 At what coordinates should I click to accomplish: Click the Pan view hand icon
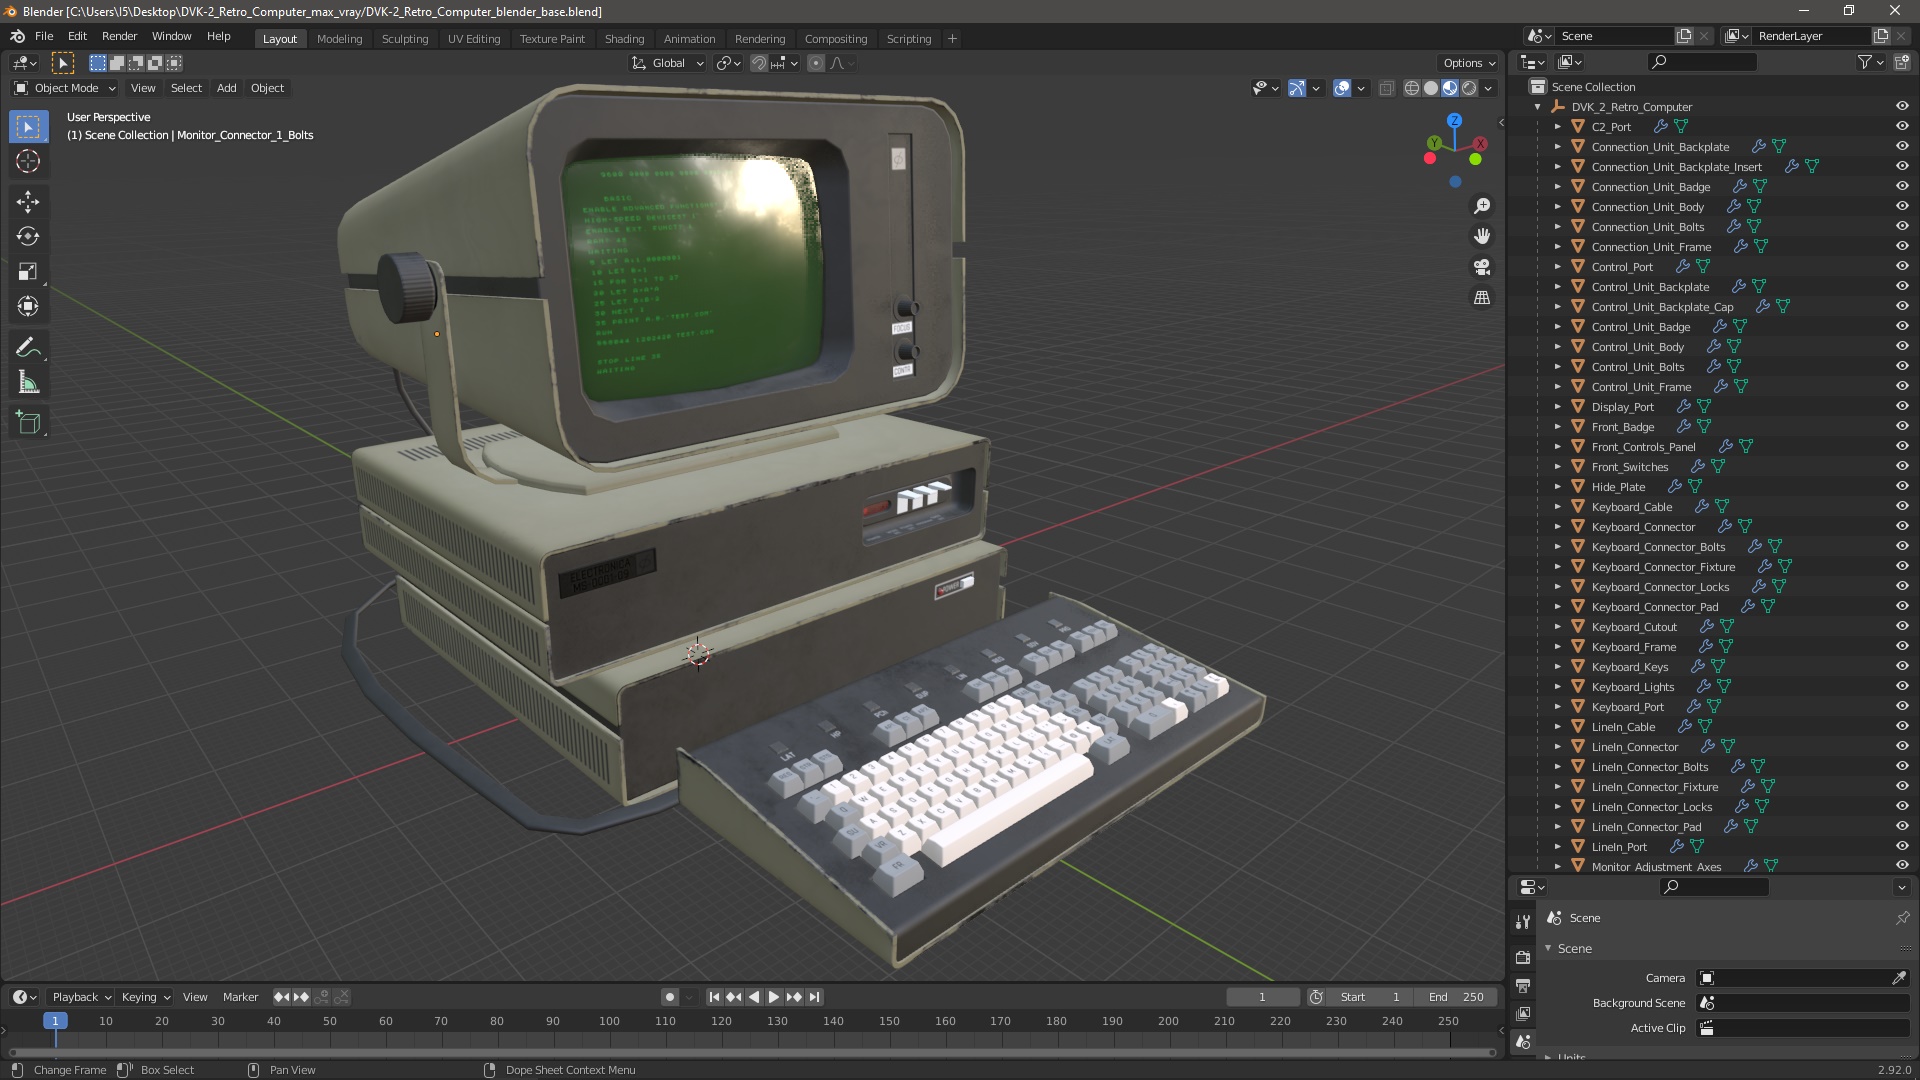tap(1482, 236)
